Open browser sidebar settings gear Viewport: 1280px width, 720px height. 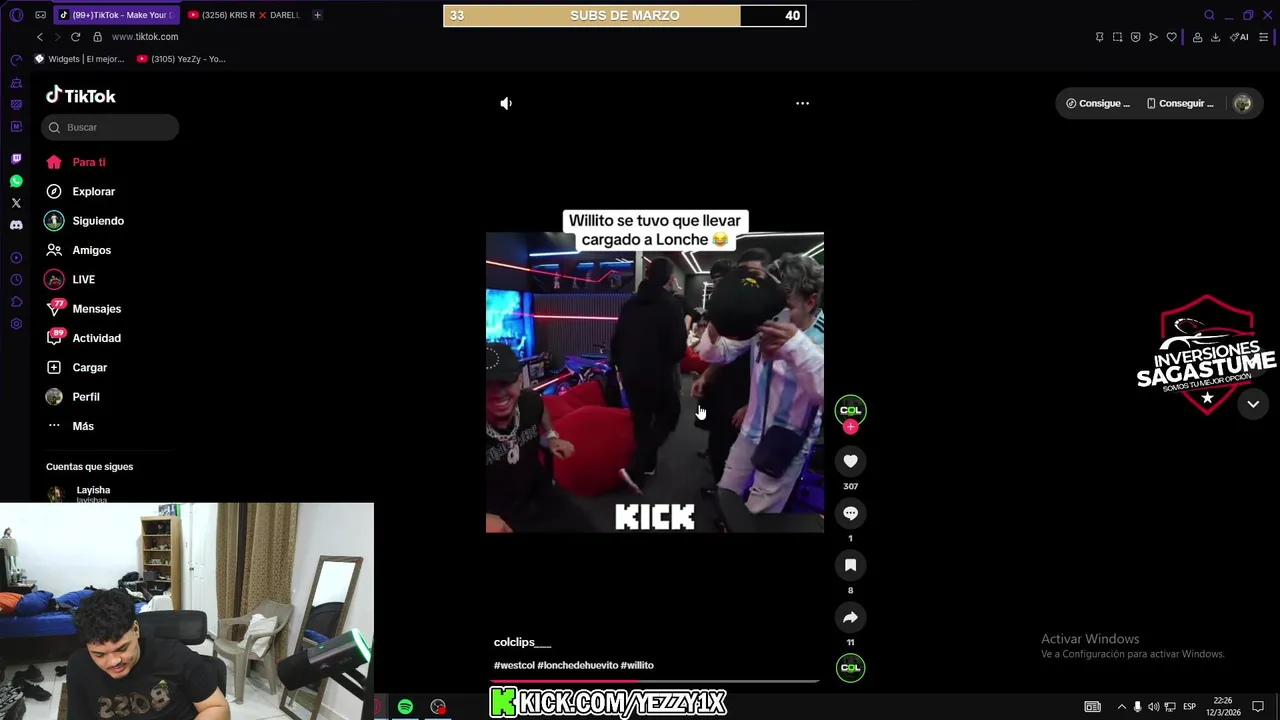tap(16, 324)
